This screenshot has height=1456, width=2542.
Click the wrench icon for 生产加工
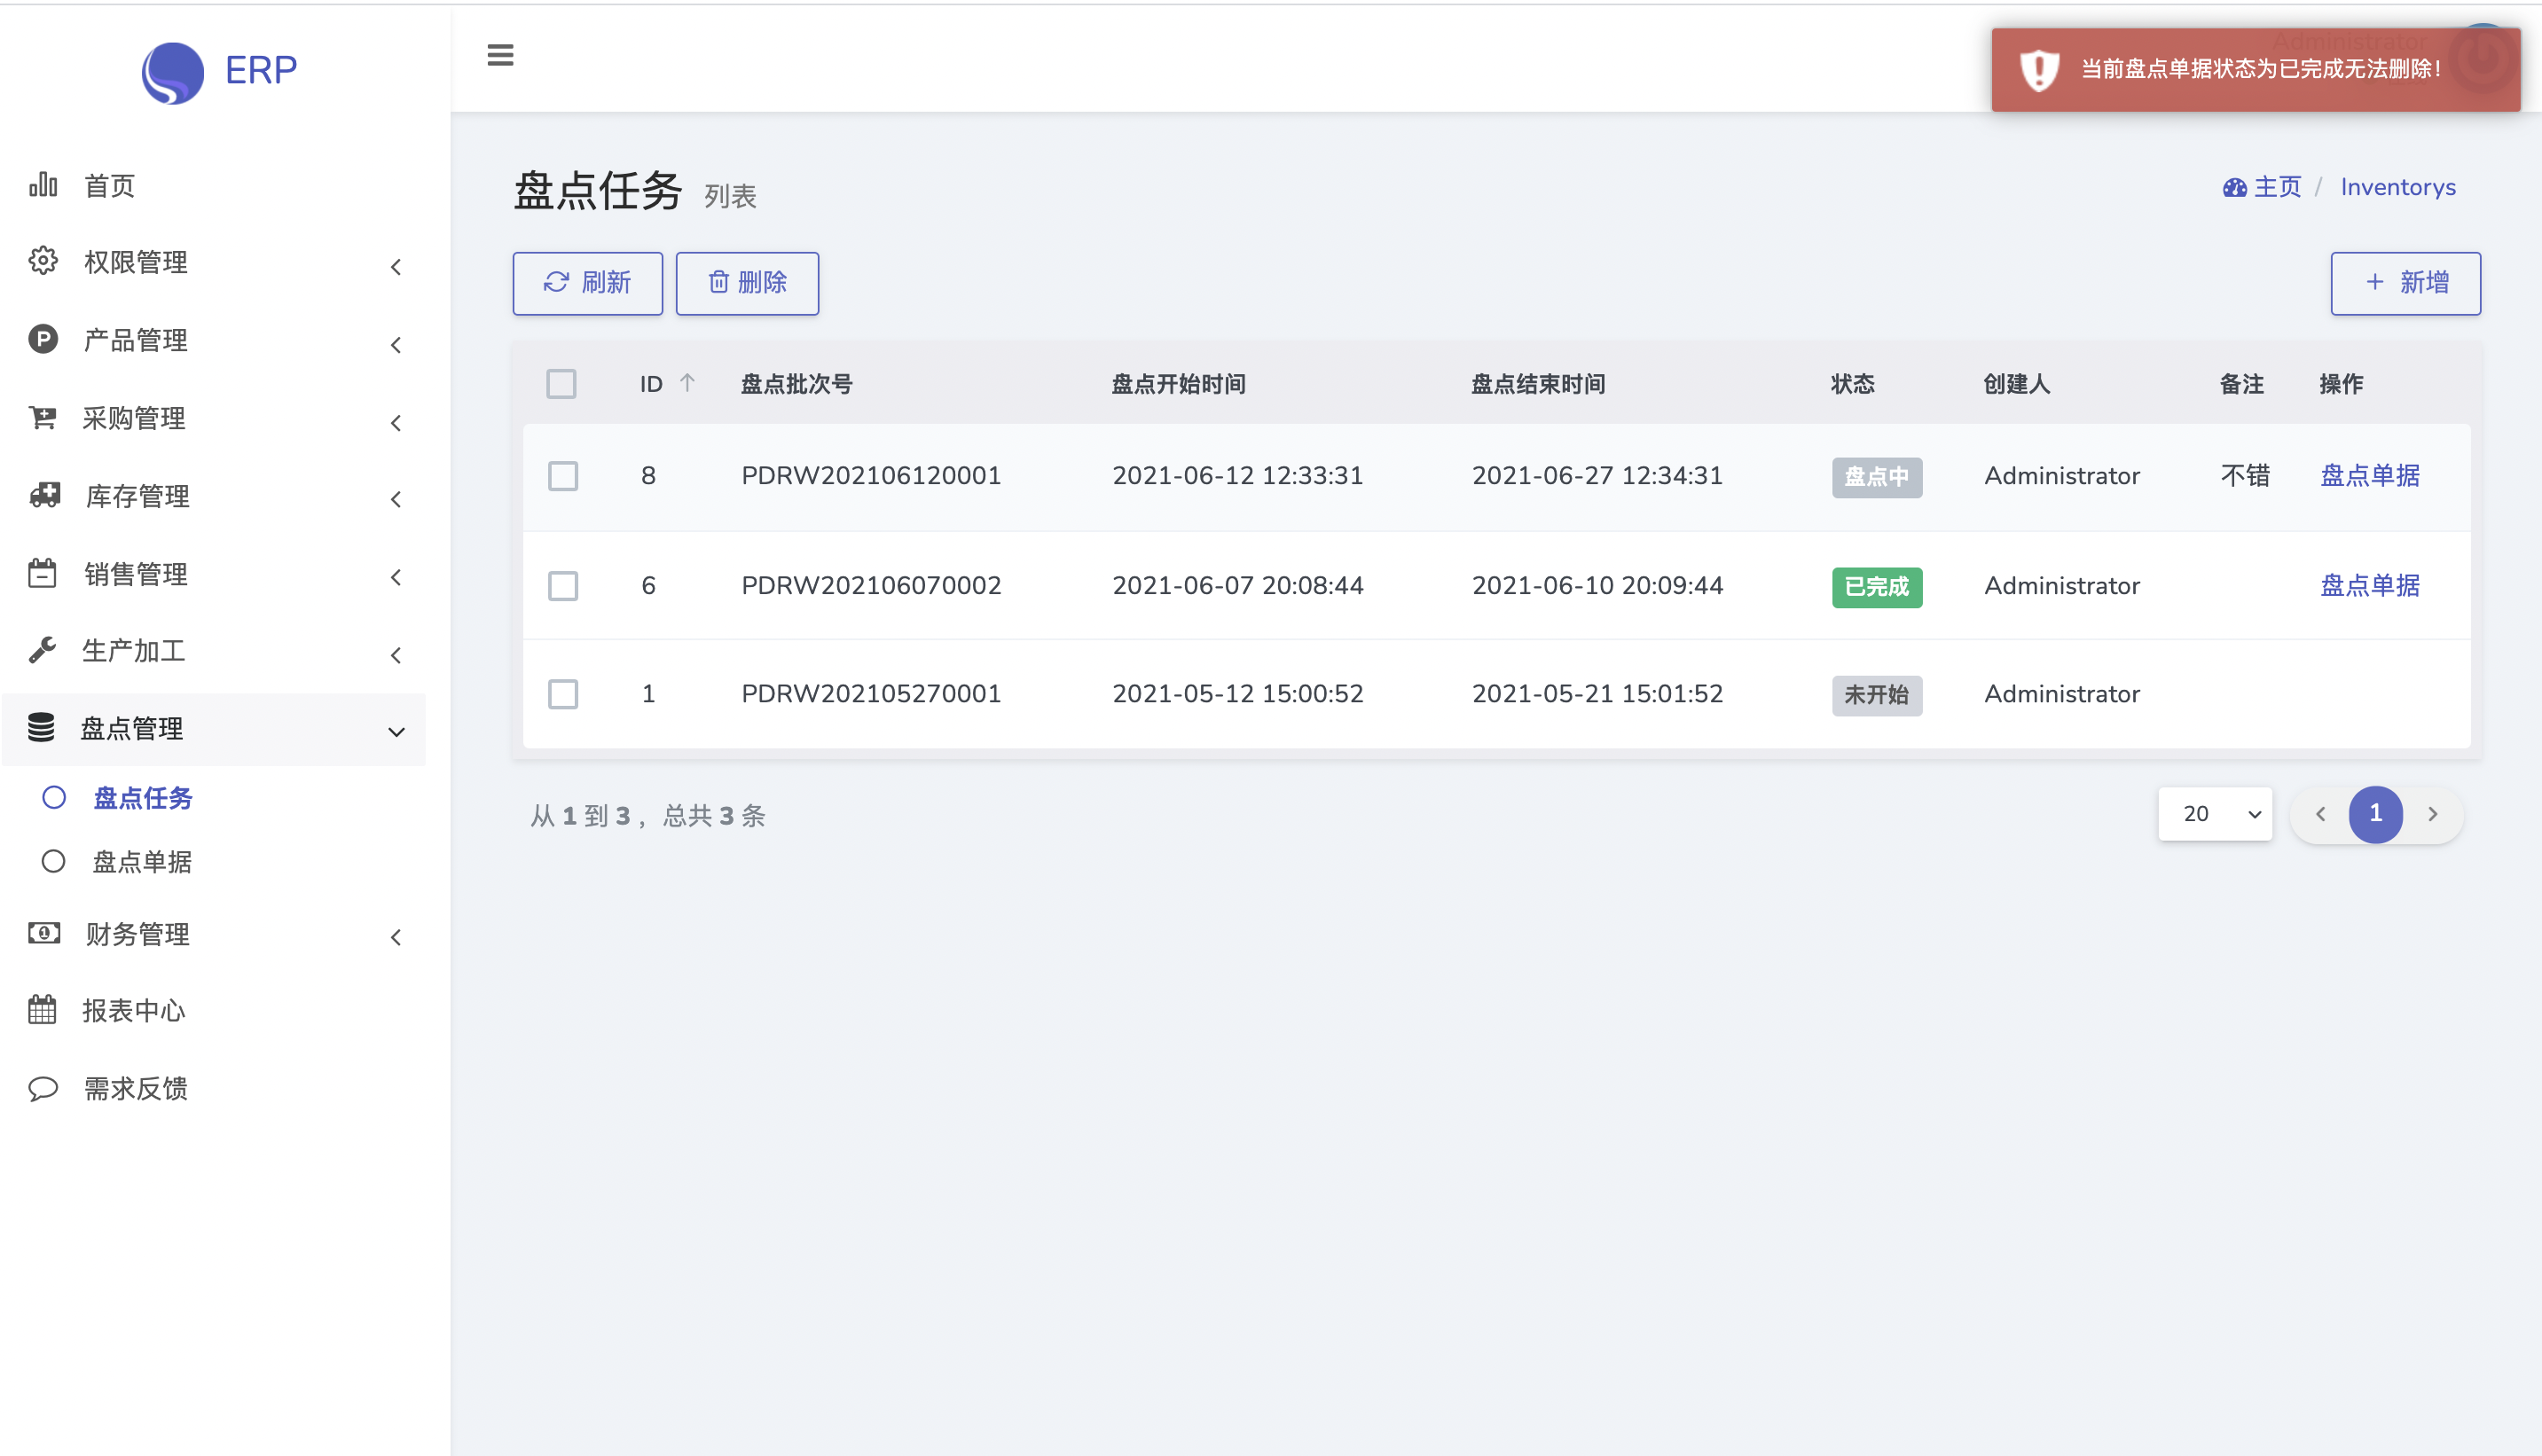point(43,651)
